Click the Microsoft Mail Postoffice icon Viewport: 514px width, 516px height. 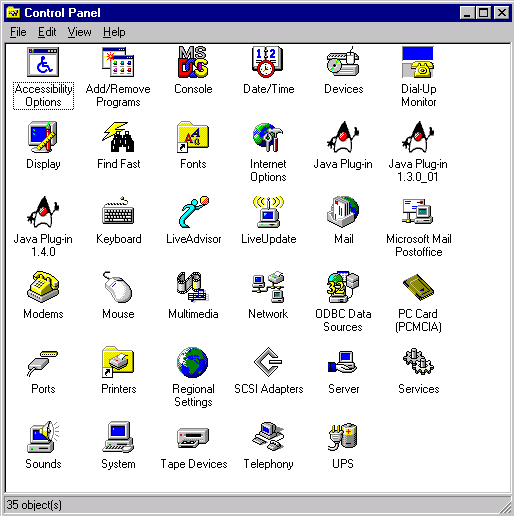[x=418, y=212]
